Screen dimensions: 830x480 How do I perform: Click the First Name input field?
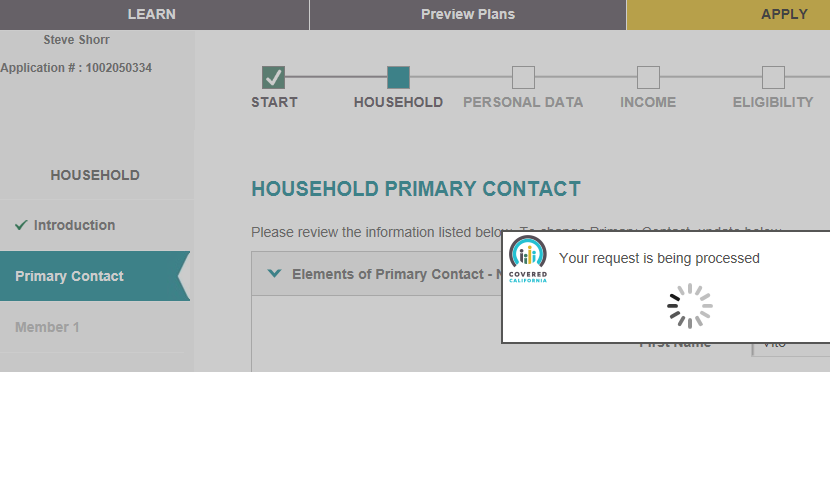pos(791,345)
